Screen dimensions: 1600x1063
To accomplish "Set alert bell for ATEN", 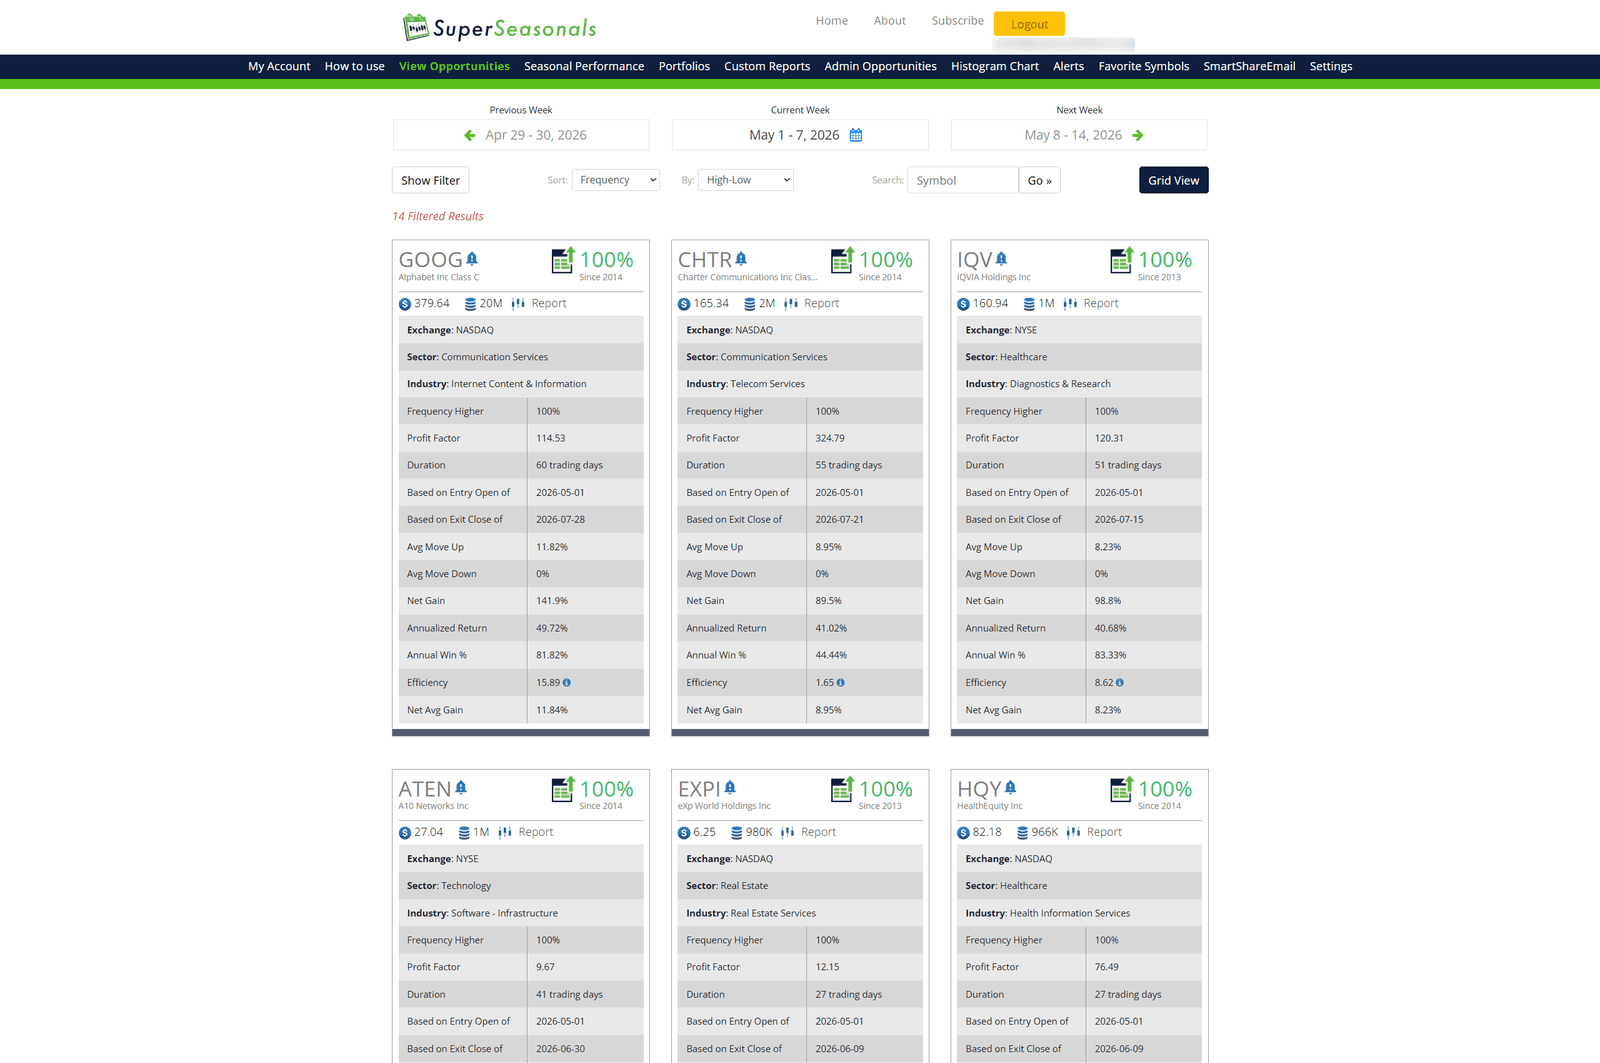I will click(461, 787).
